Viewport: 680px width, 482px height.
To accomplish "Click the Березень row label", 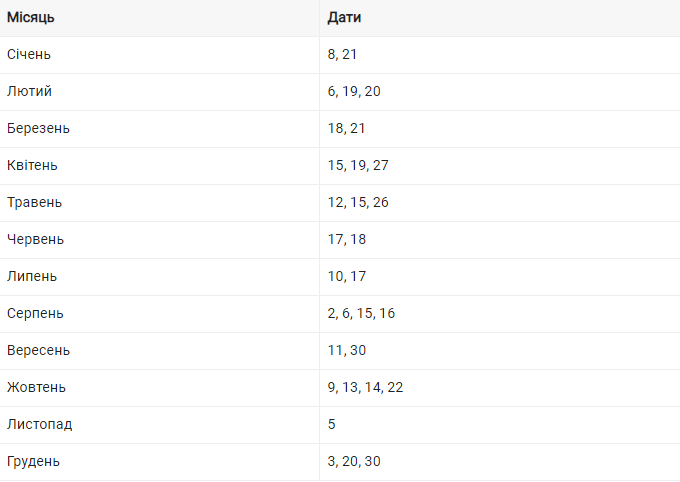I will pos(38,128).
